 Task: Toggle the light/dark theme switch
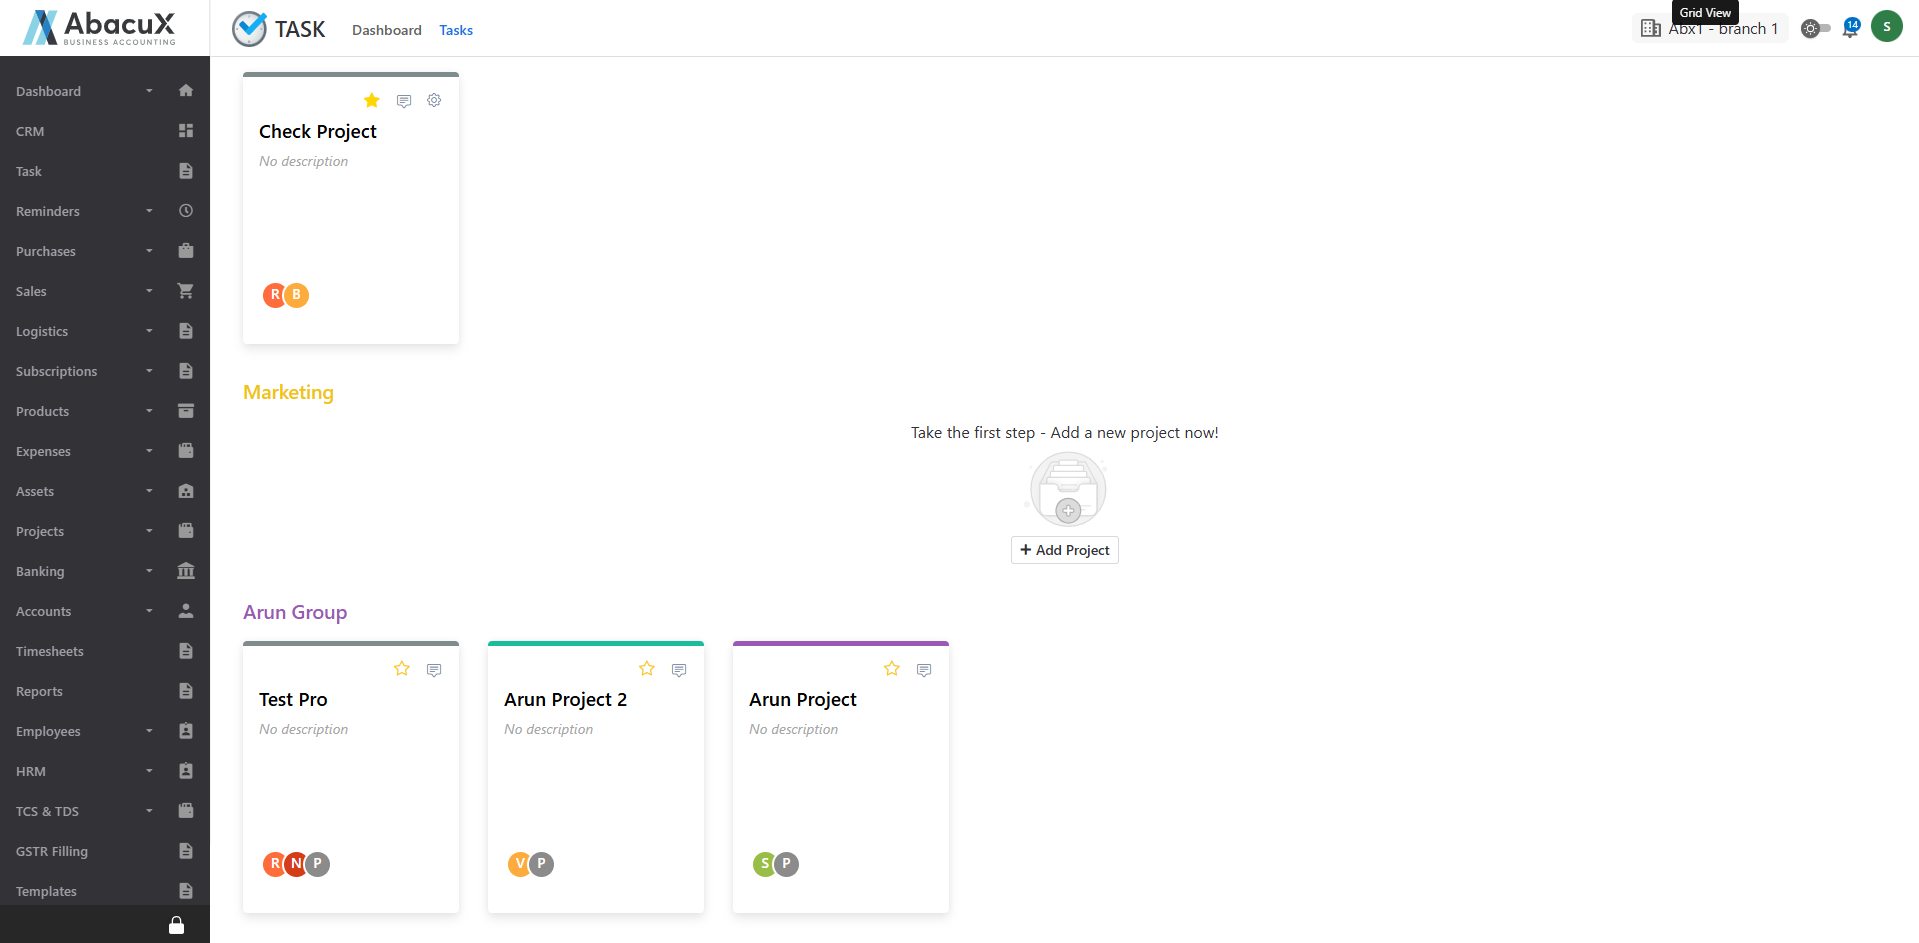tap(1815, 29)
